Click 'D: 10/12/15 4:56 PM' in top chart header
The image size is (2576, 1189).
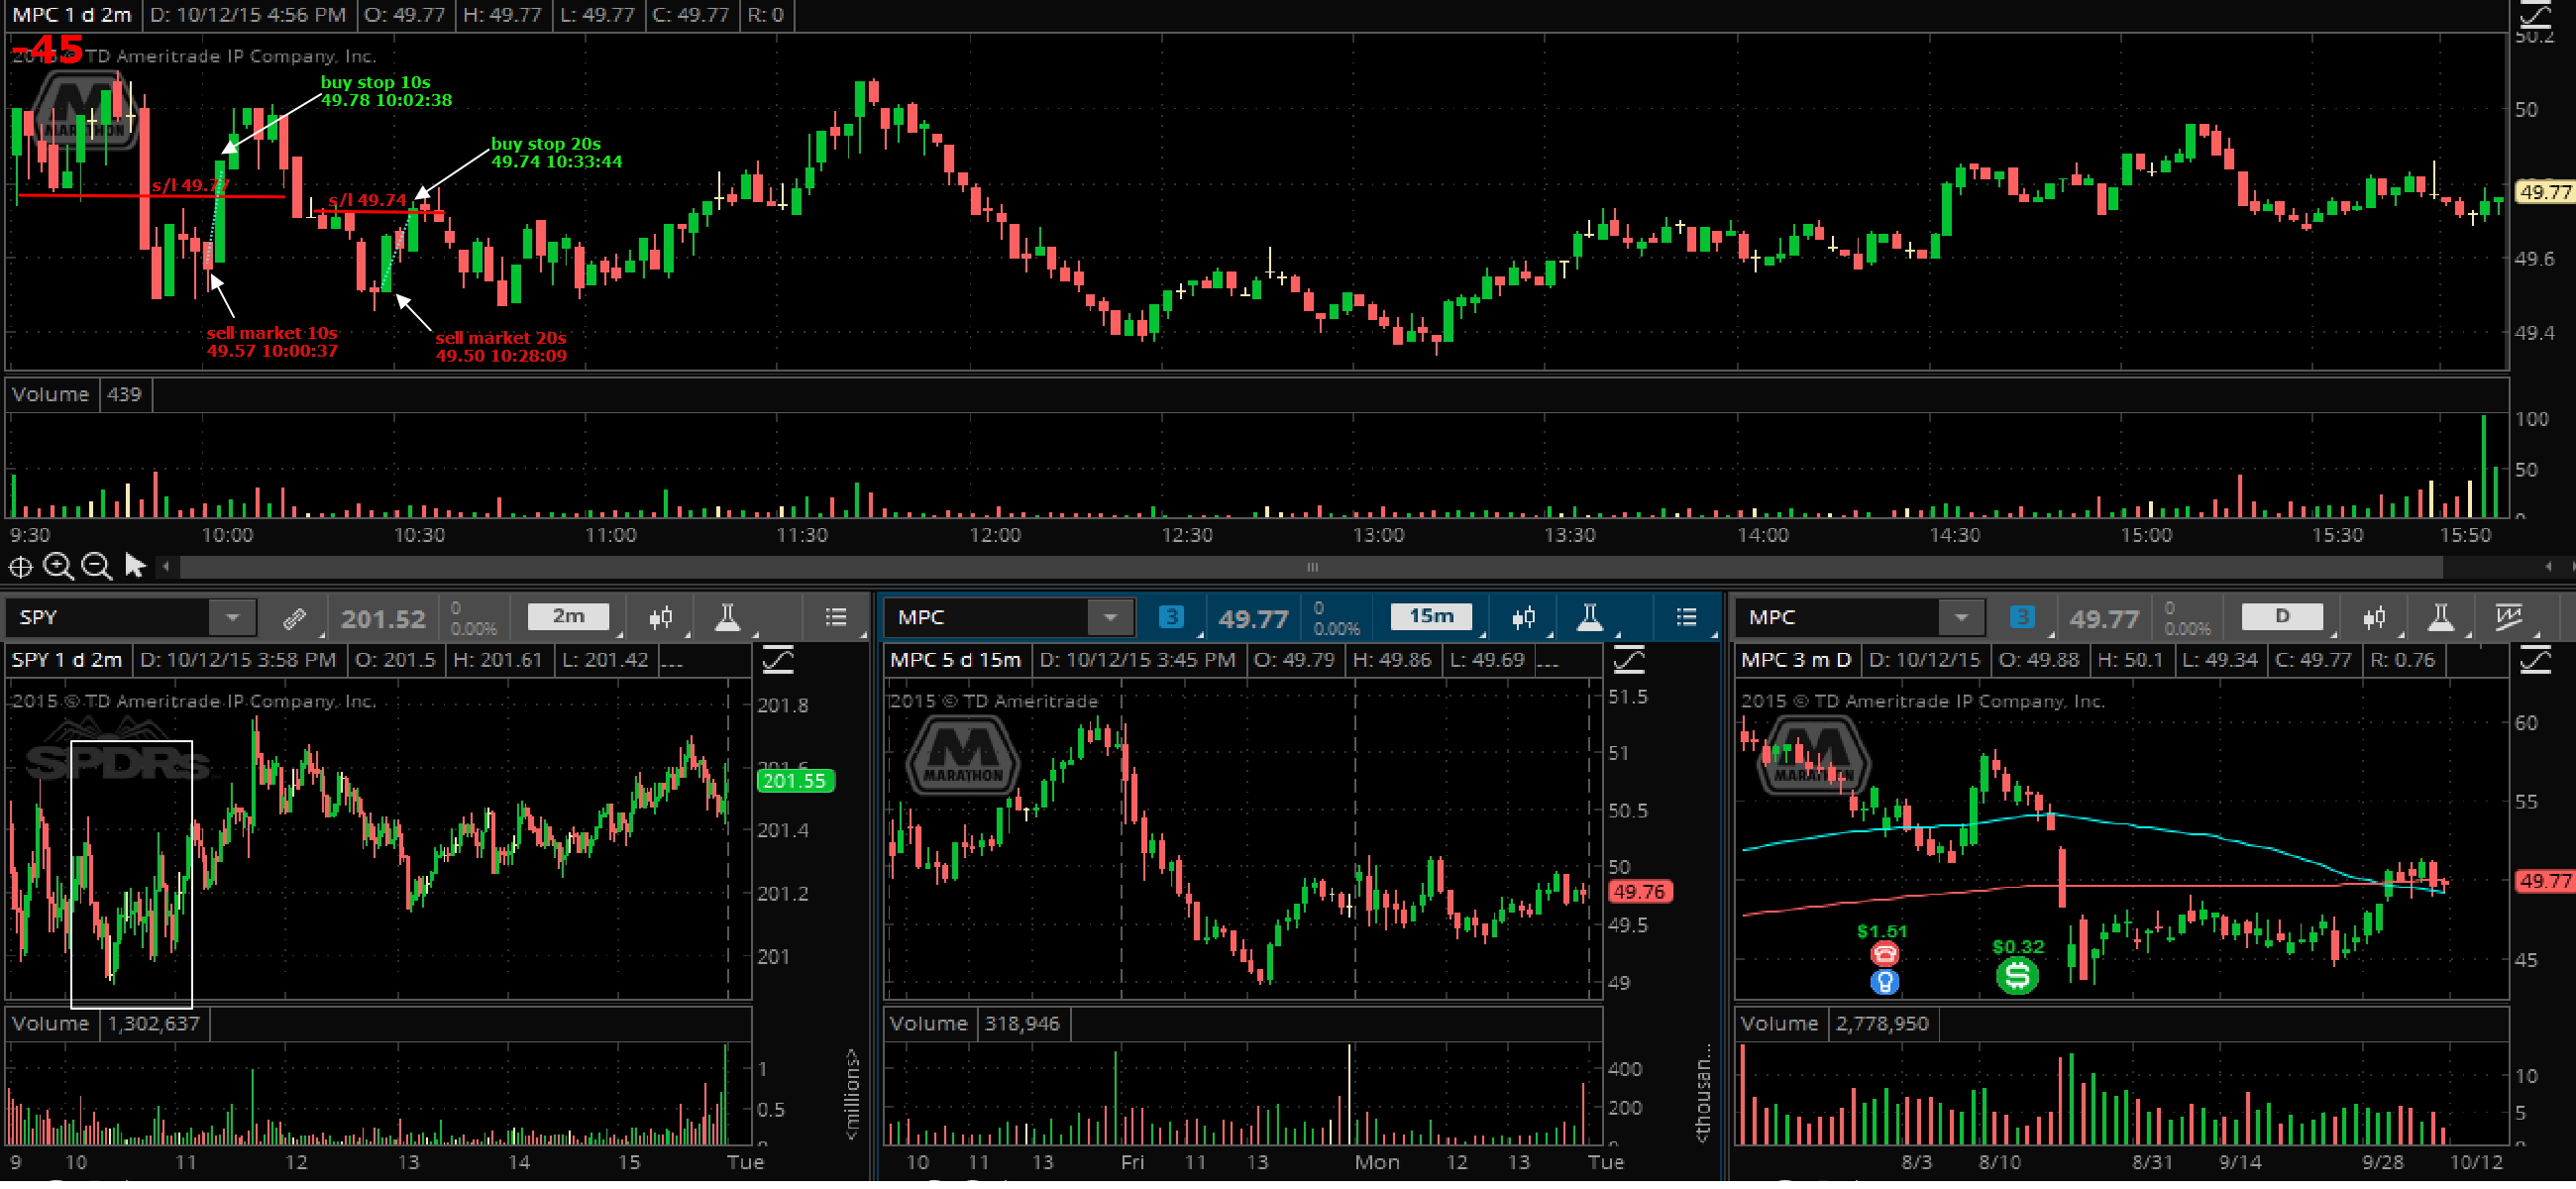point(247,15)
